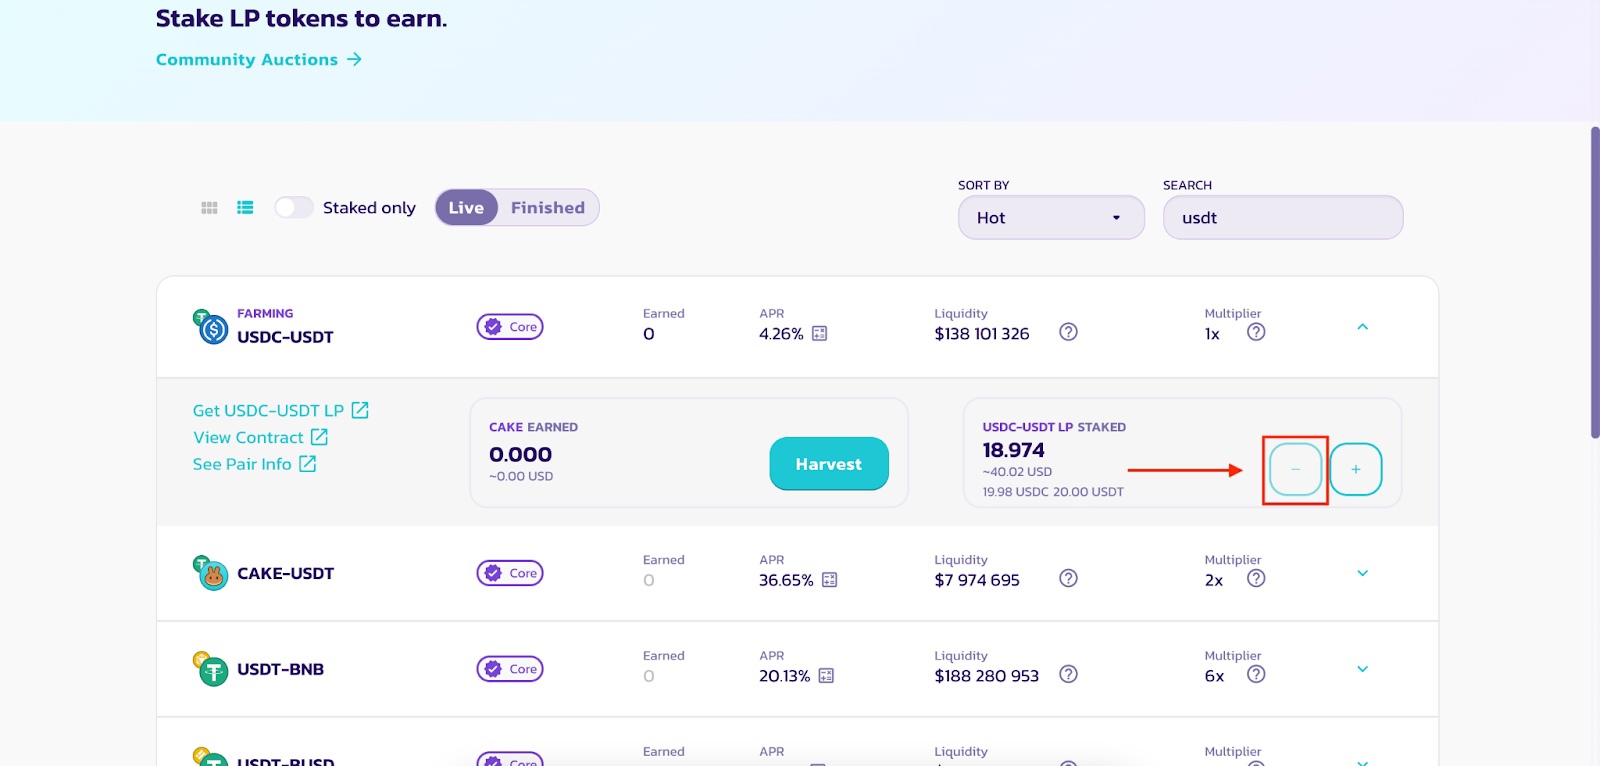Open APR calculator for USDT-BNB
Image resolution: width=1600 pixels, height=766 pixels.
pos(826,676)
